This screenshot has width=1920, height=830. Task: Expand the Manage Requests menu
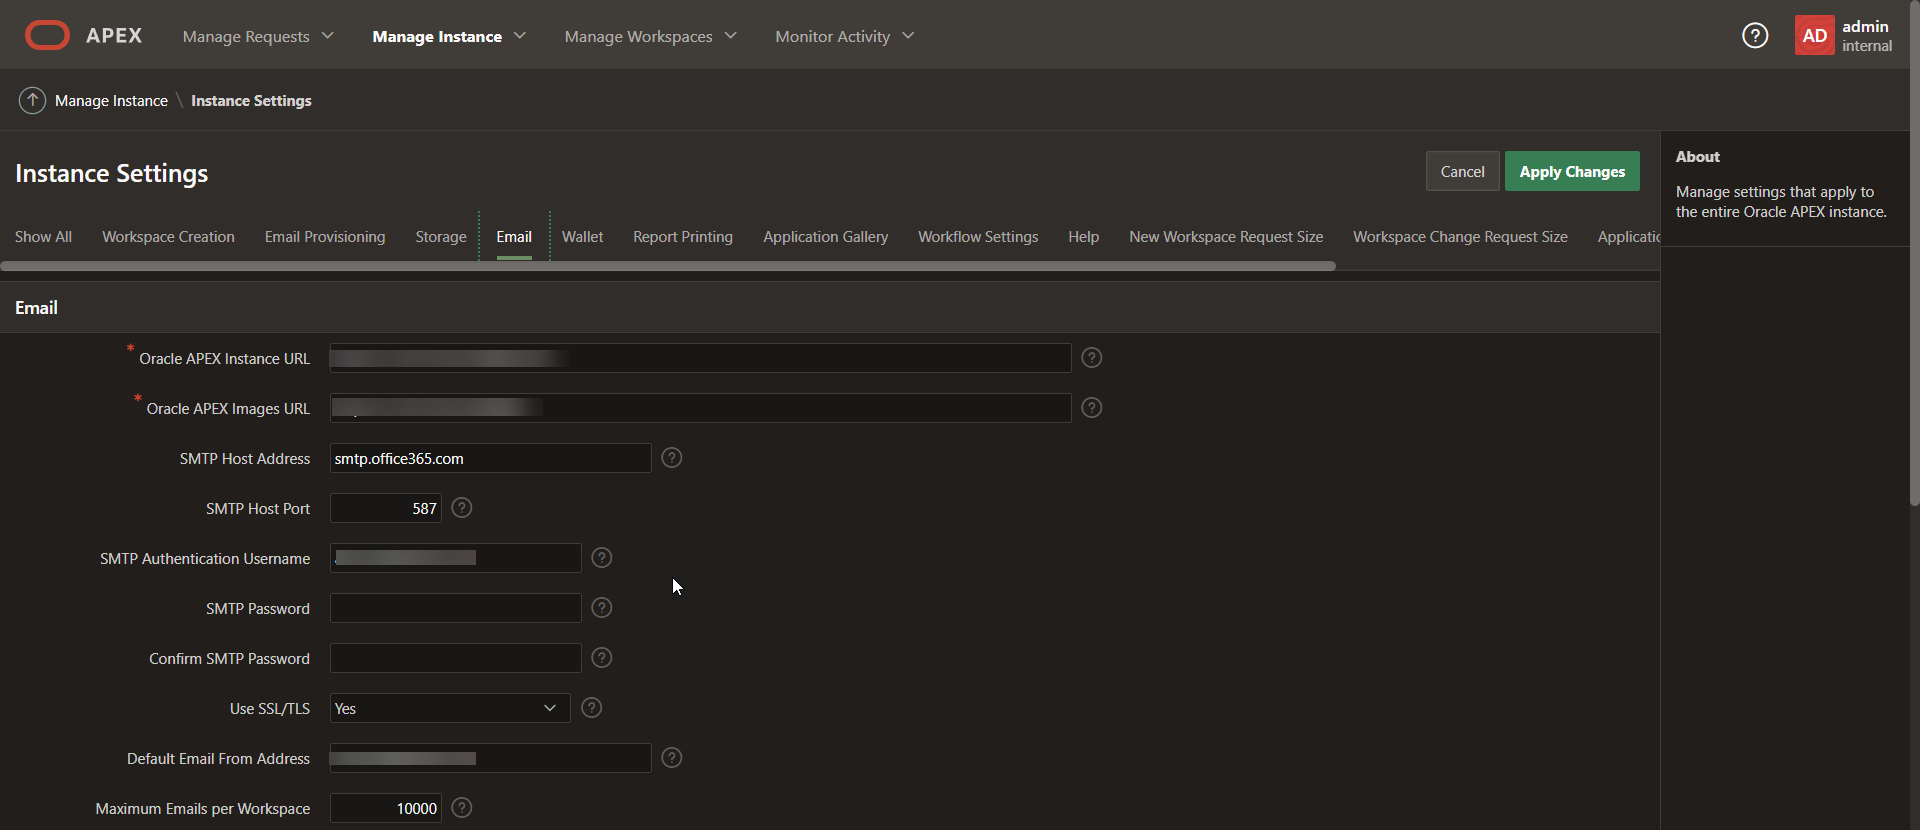click(x=257, y=36)
